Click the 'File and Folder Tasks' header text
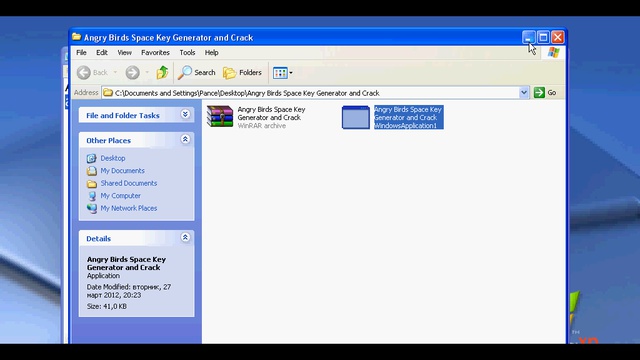 [x=123, y=116]
